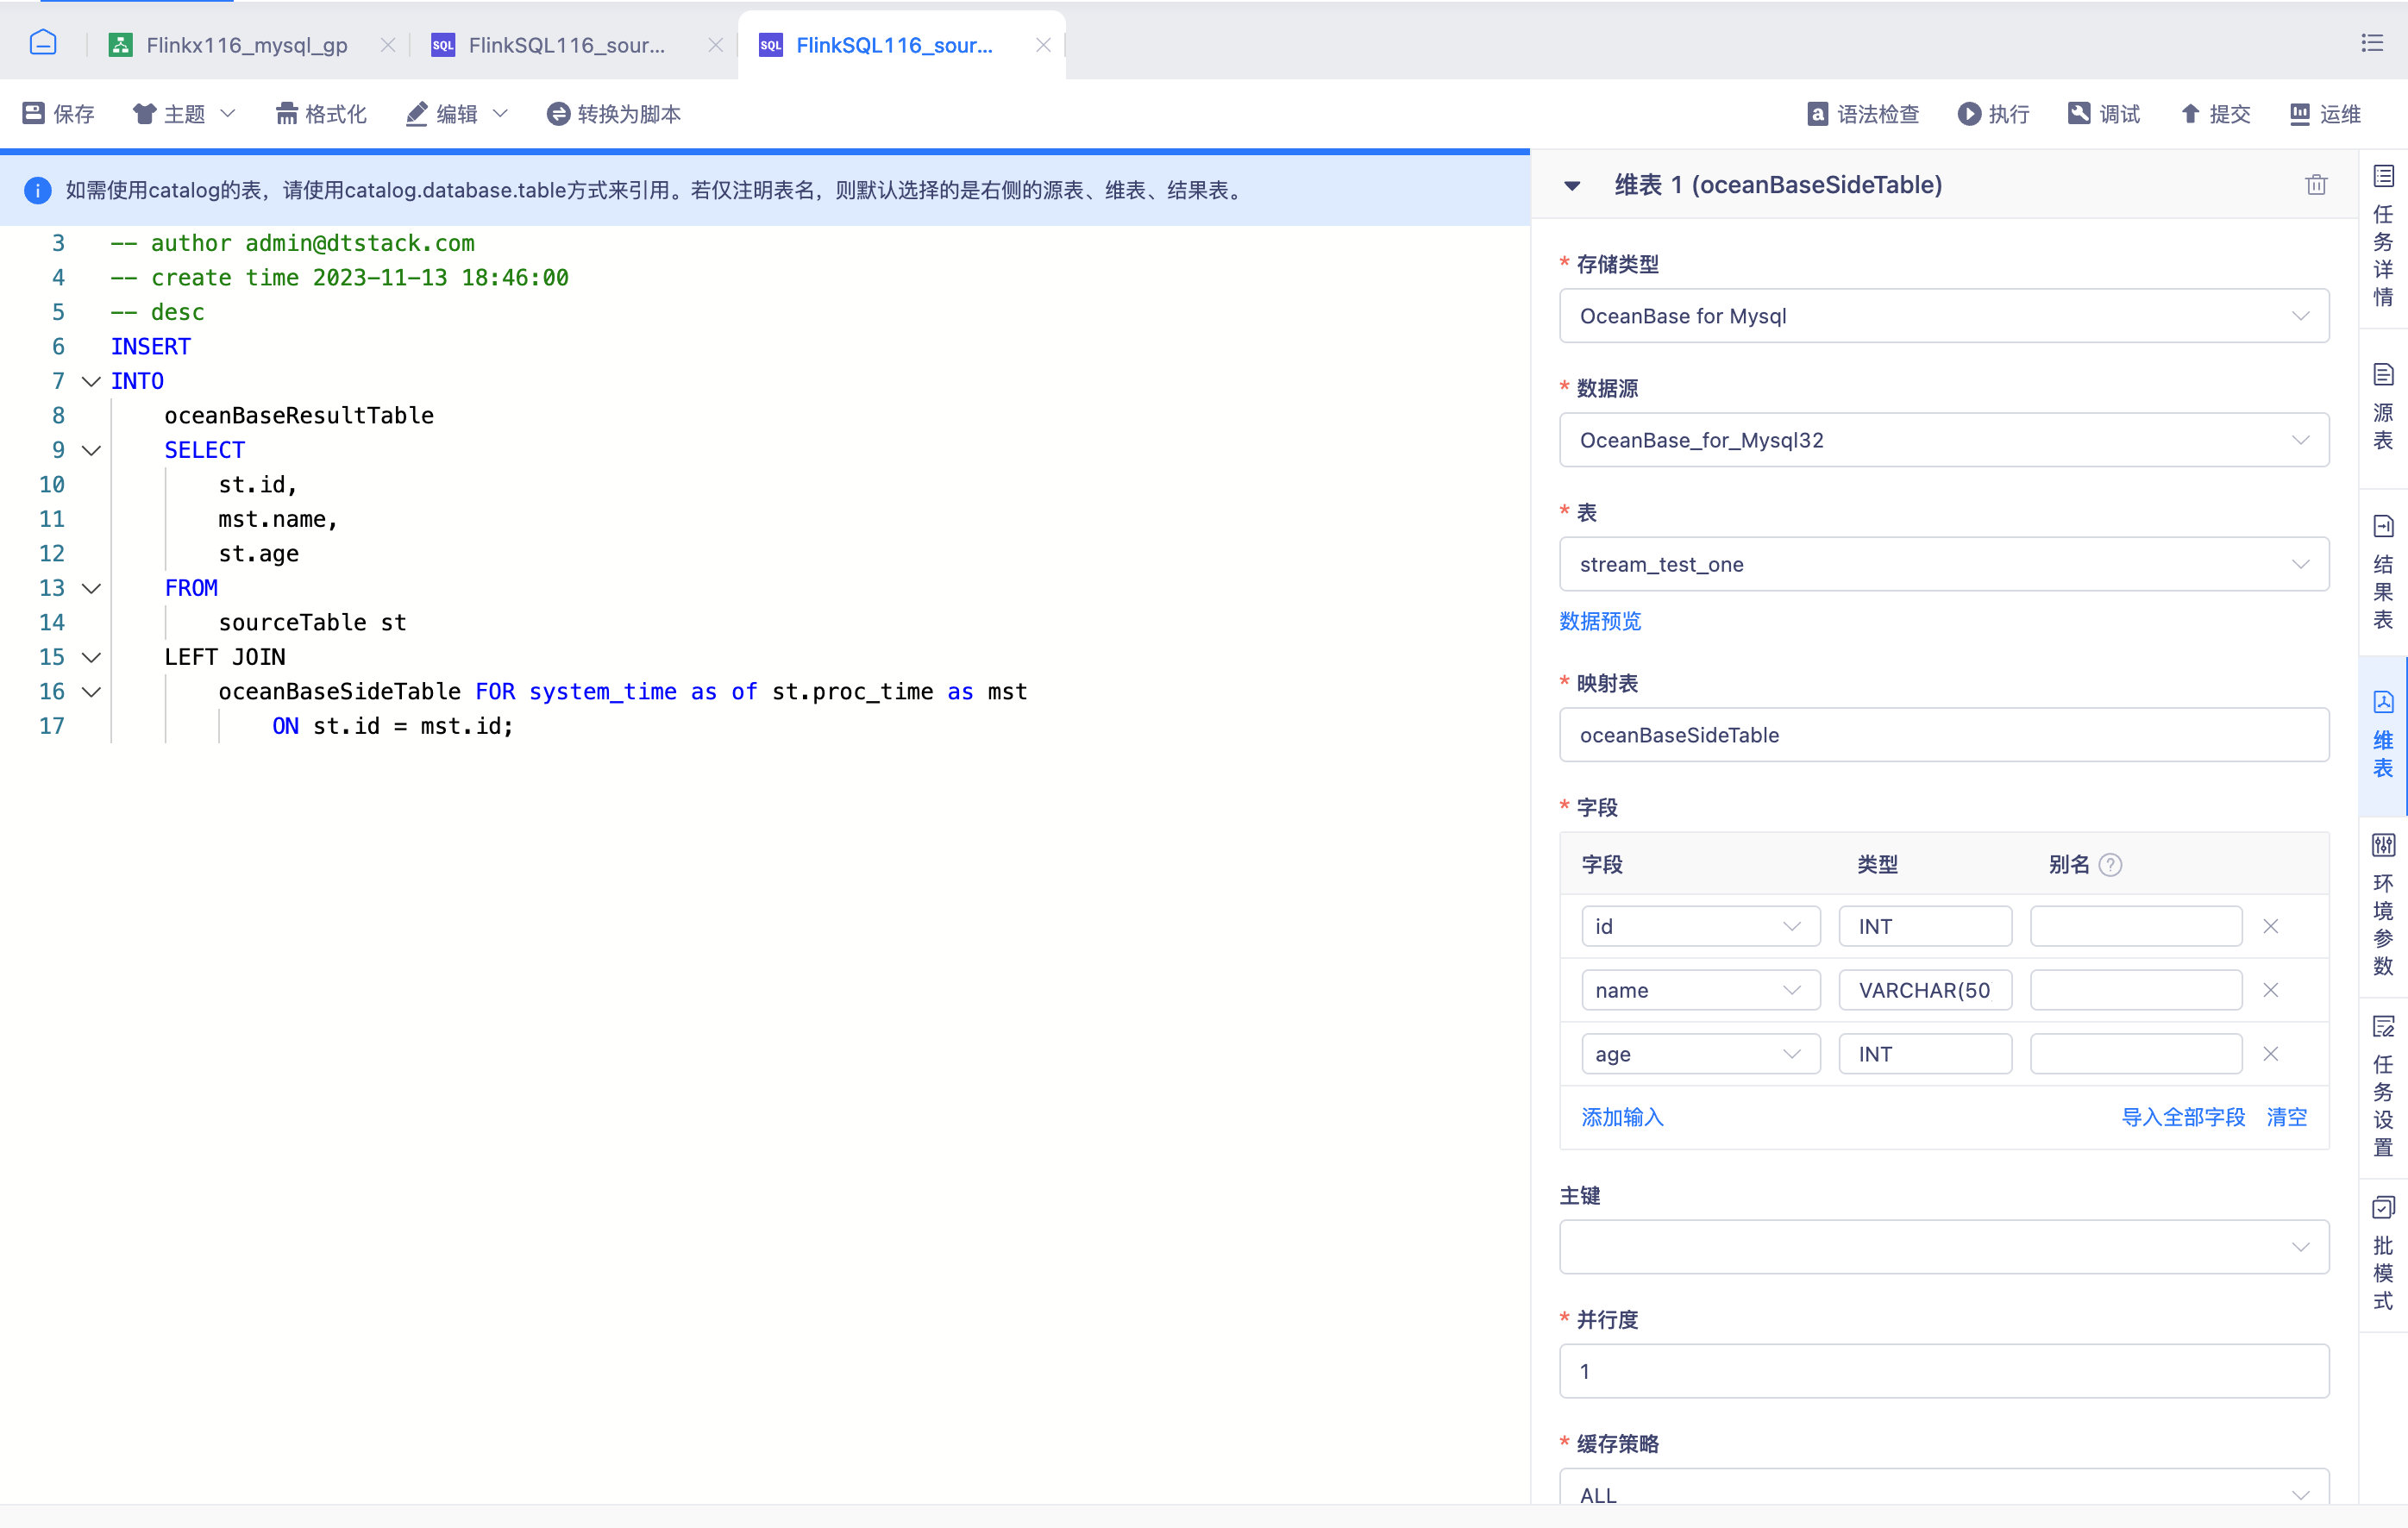Viewport: 2408px width, 1528px height.
Task: Click 导入全部字段 link
Action: [x=2183, y=1117]
